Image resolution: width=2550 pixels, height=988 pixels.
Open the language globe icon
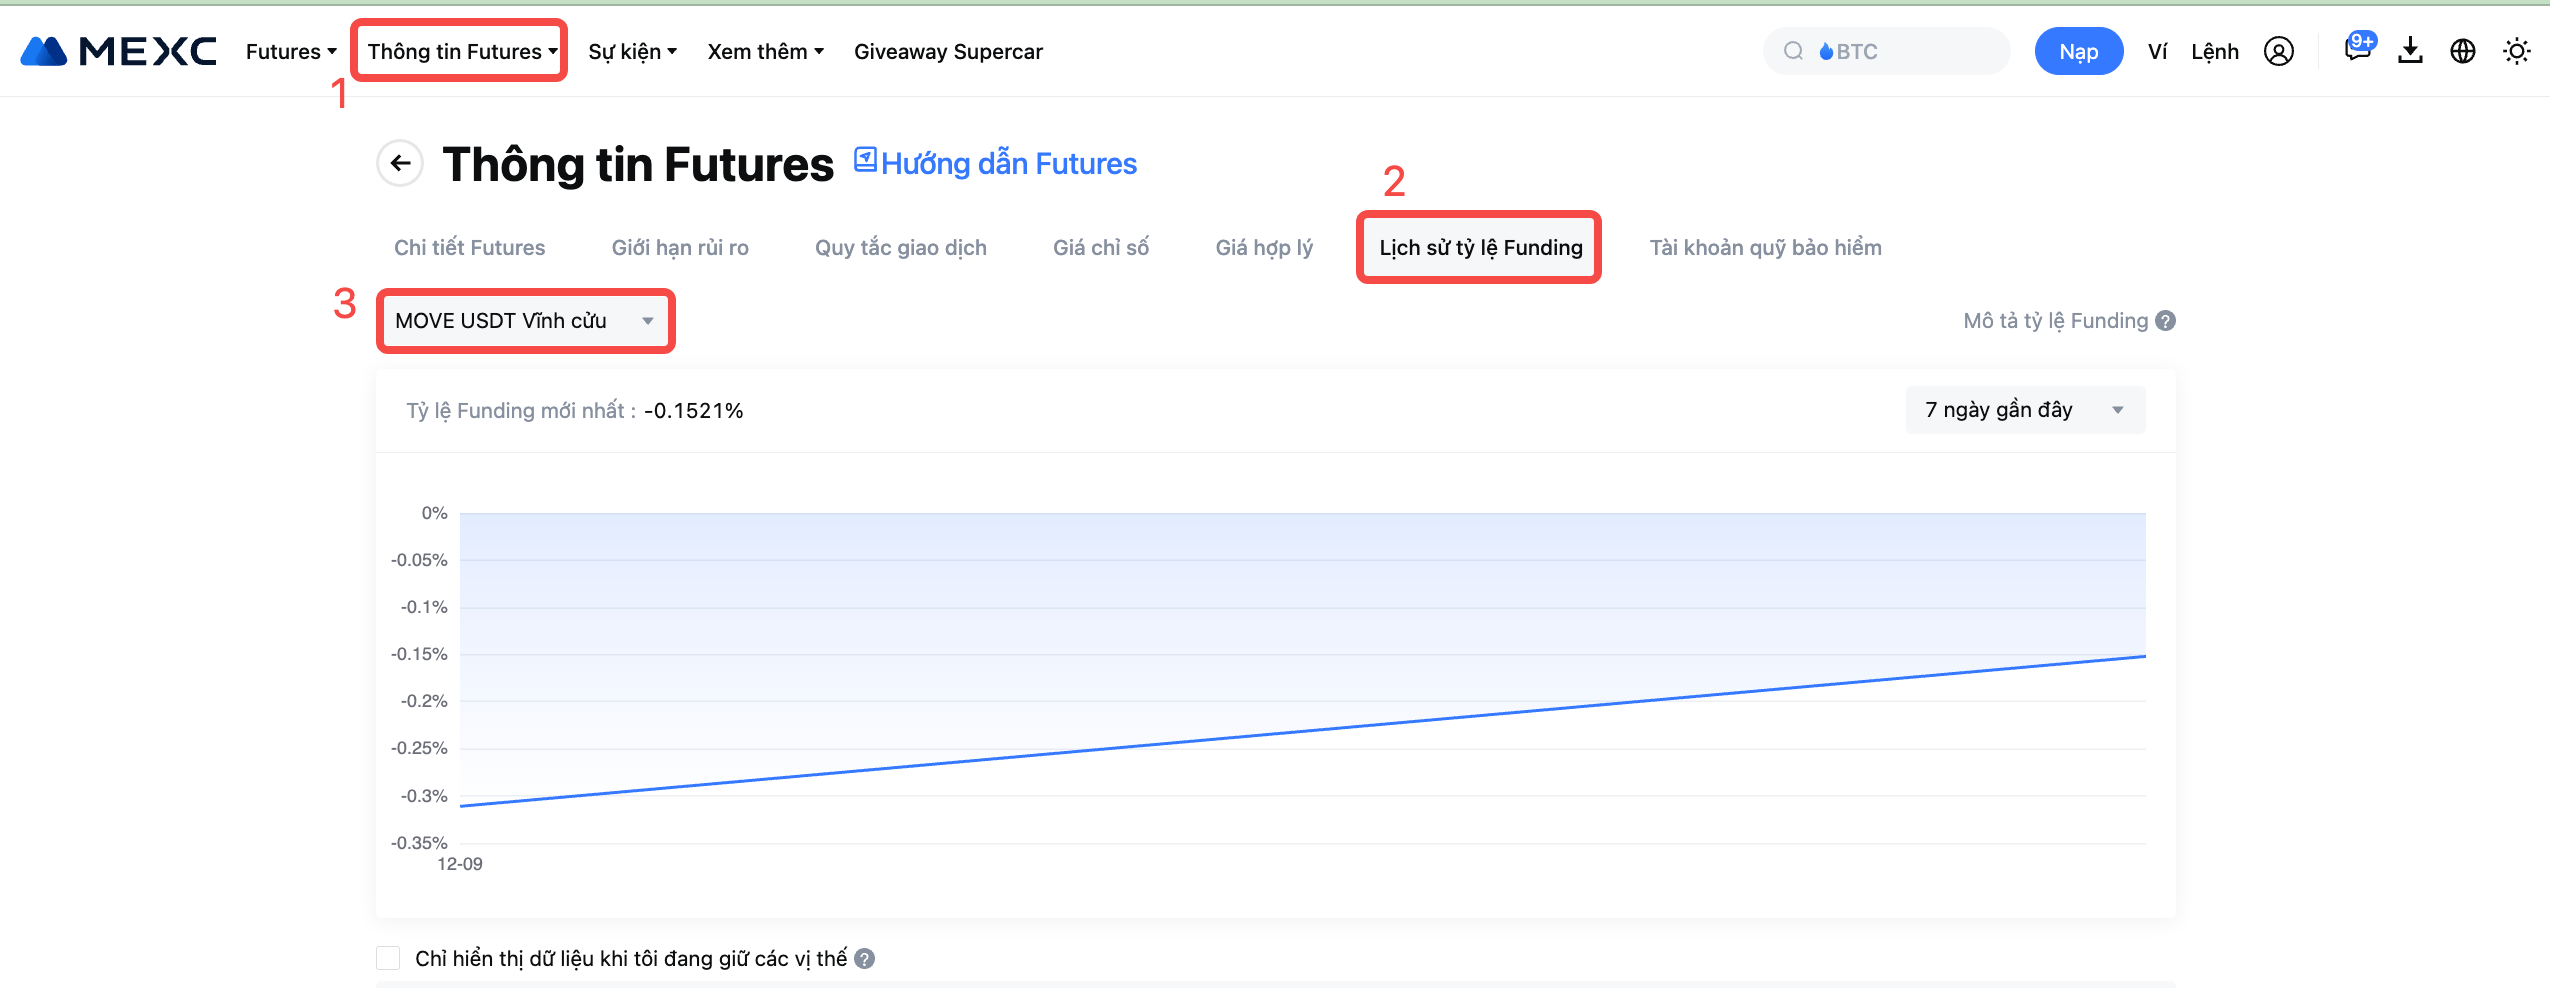(2462, 51)
